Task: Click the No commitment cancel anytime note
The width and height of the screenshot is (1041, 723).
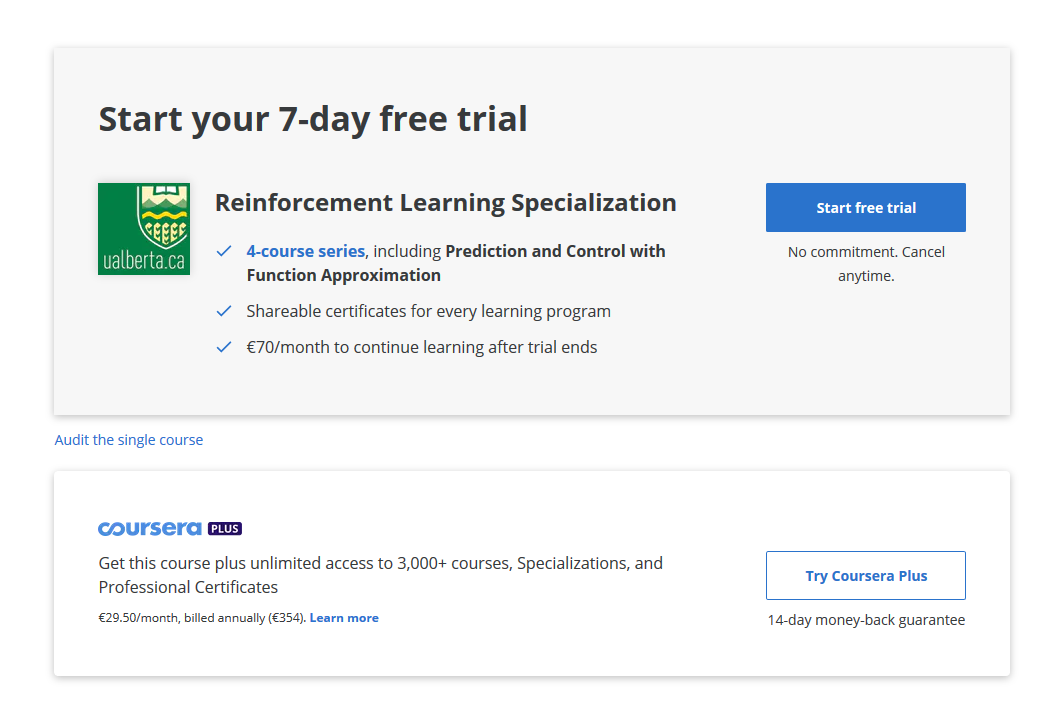Action: (x=865, y=264)
